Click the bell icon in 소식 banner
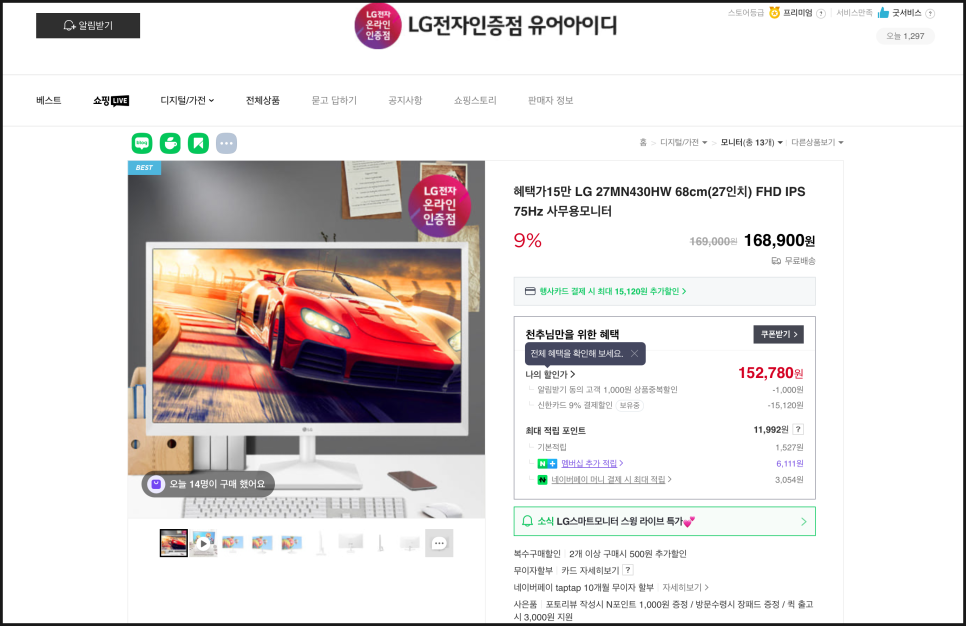This screenshot has height=626, width=966. [527, 521]
